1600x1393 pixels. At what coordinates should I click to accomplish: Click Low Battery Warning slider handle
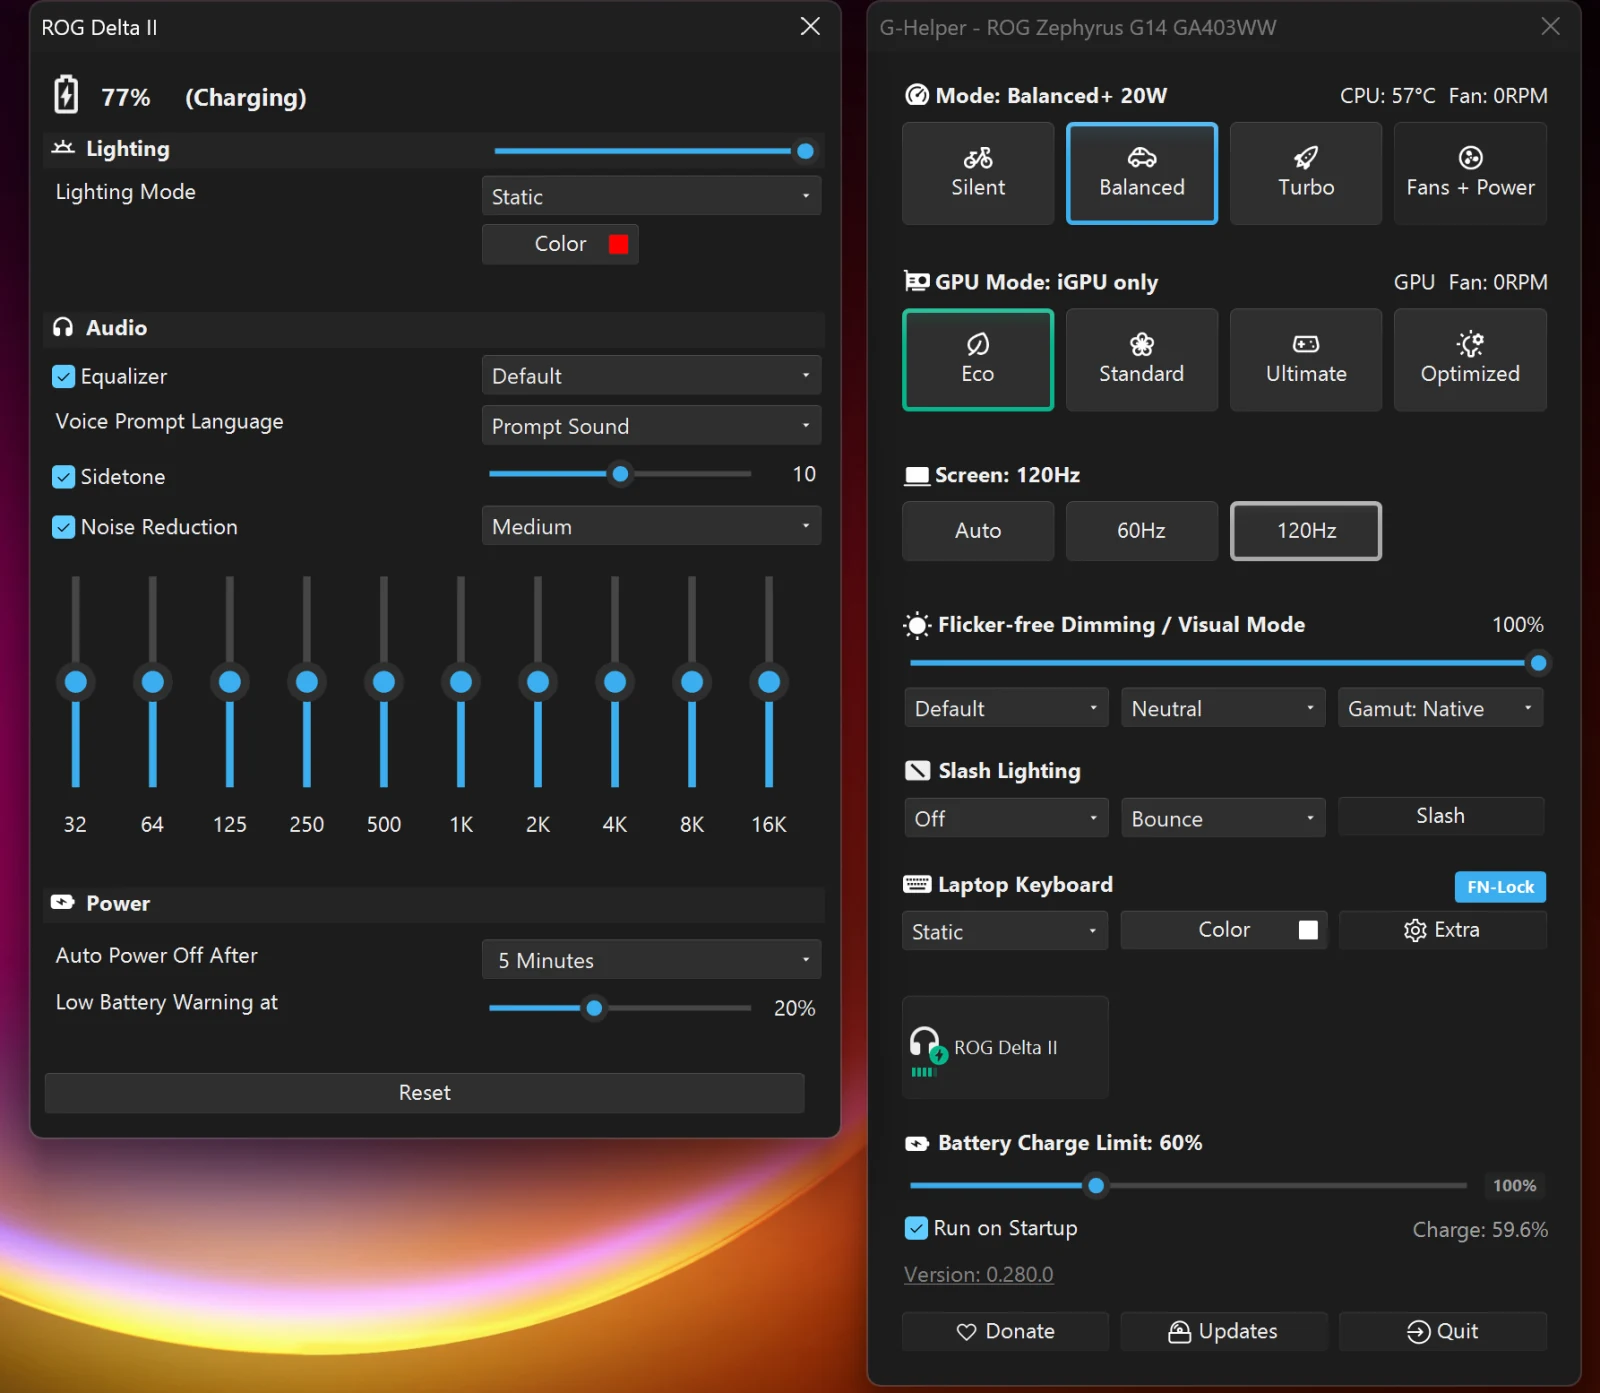tap(594, 1008)
